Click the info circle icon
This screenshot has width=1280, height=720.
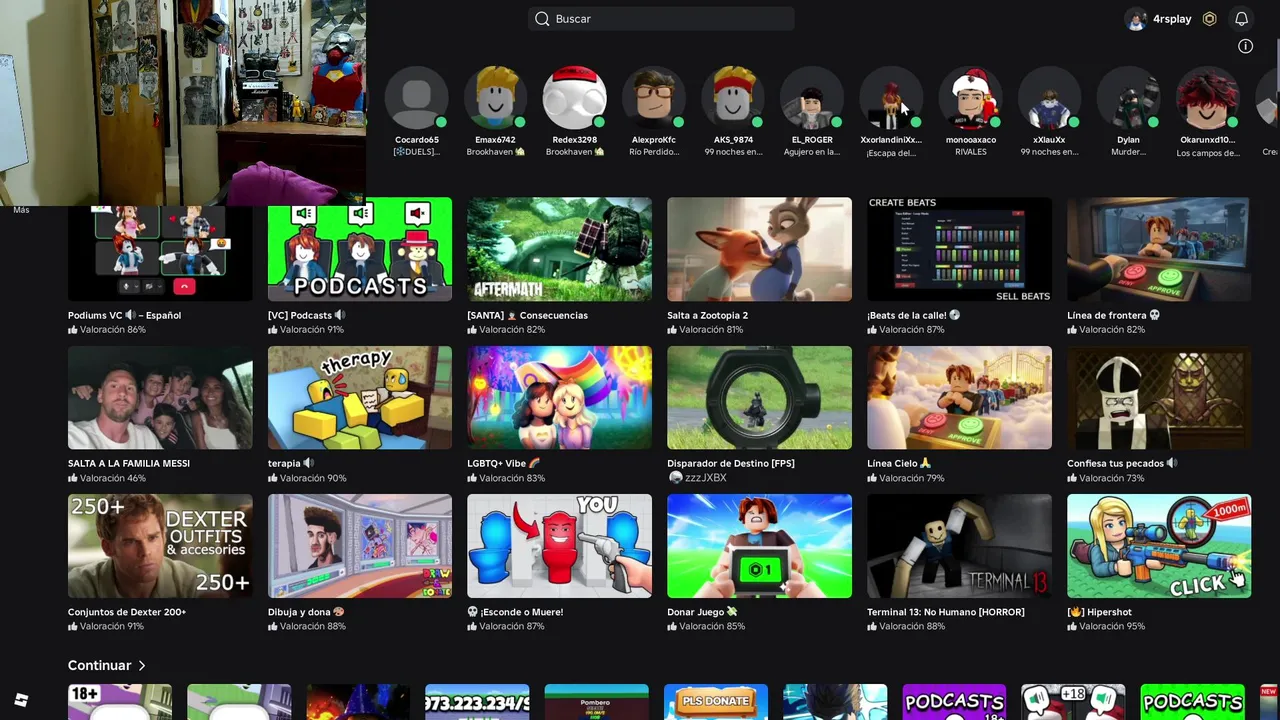1245,46
